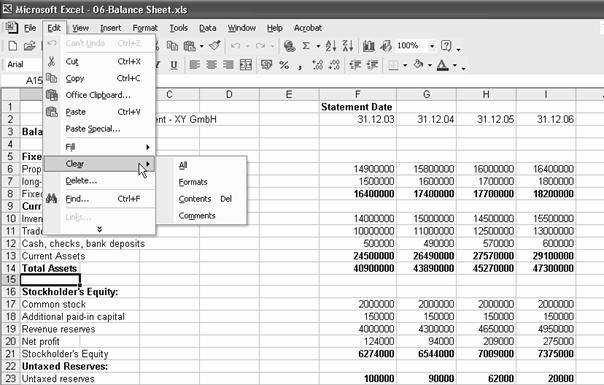Click the Currency style icon

(x=266, y=65)
